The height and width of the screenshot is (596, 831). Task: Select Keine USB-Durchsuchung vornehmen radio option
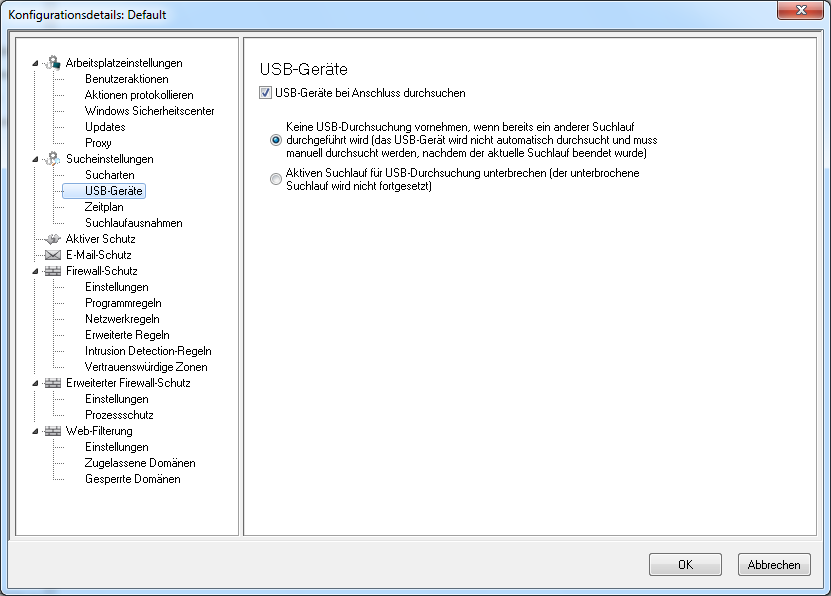tap(276, 140)
